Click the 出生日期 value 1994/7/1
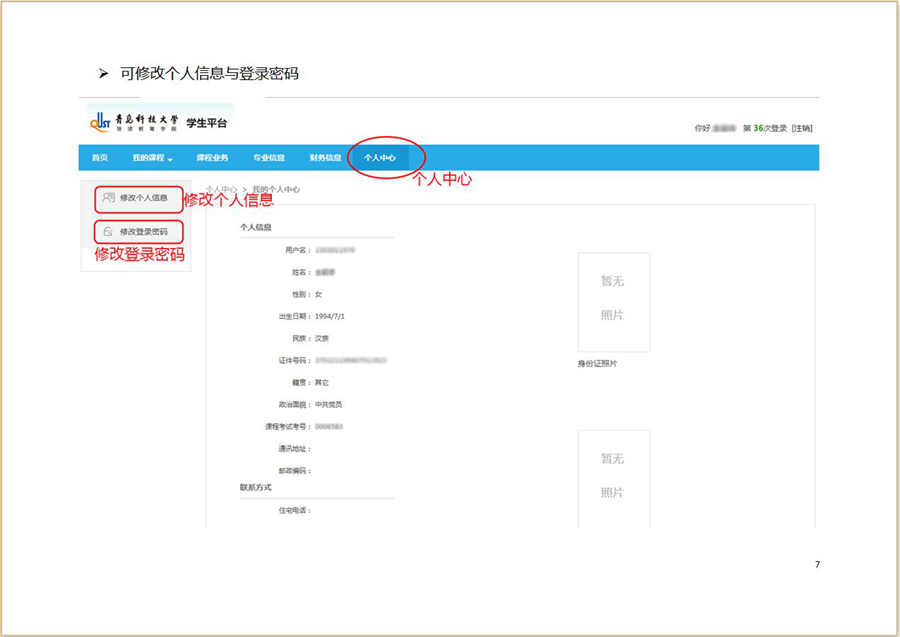 (330, 316)
